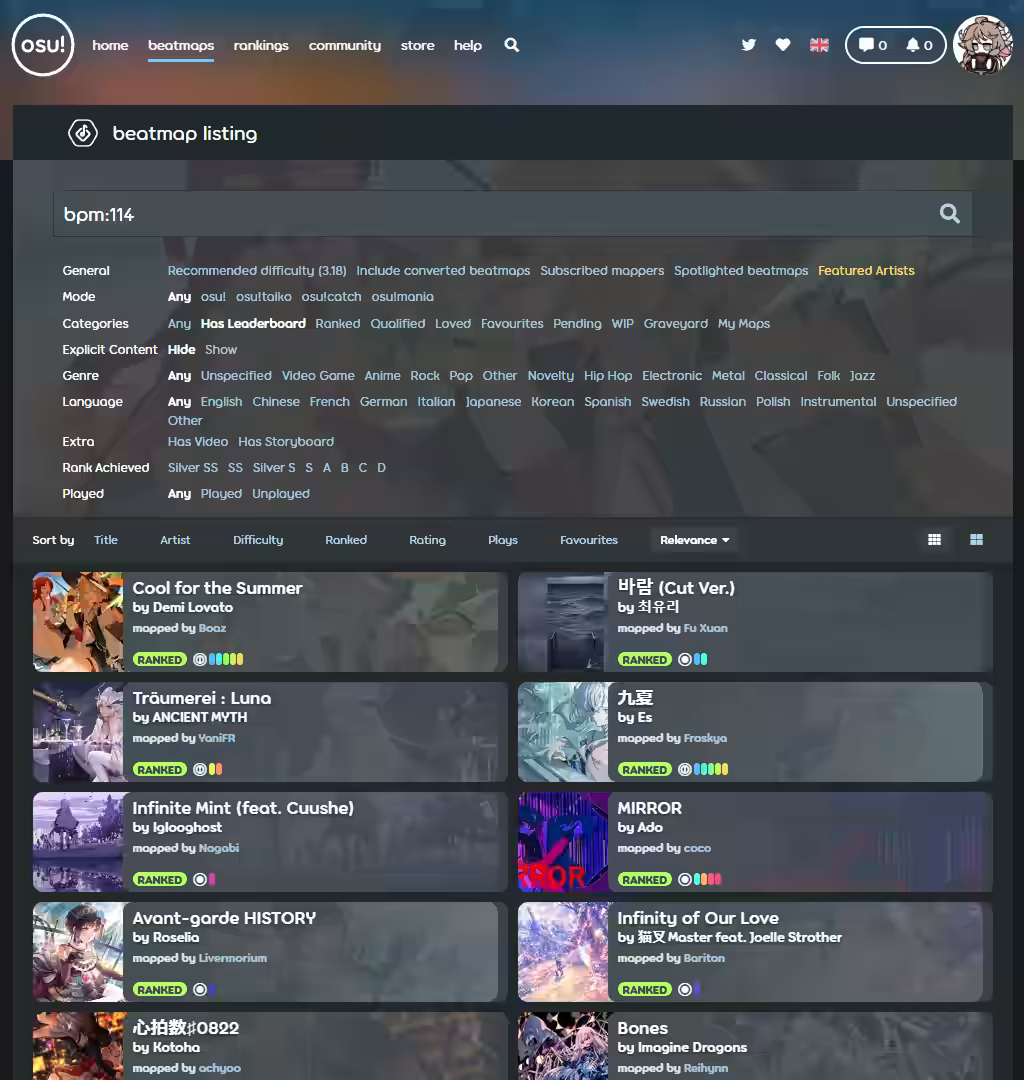Viewport: 1024px width, 1080px height.
Task: Sort beatmaps by Plays
Action: coord(503,540)
